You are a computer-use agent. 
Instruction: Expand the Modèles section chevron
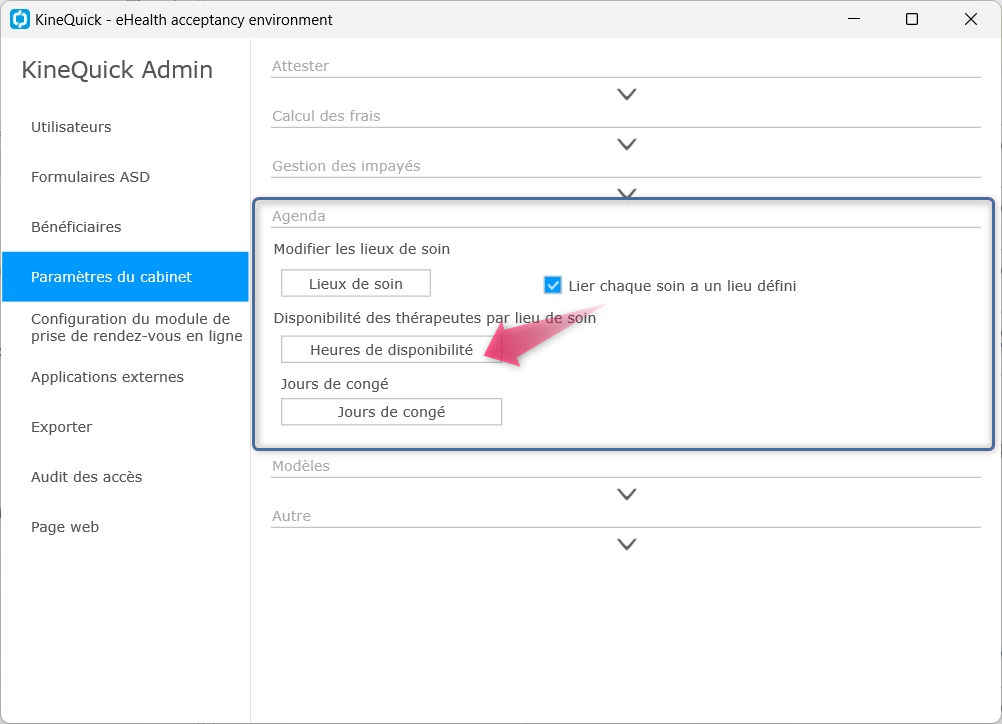tap(626, 495)
